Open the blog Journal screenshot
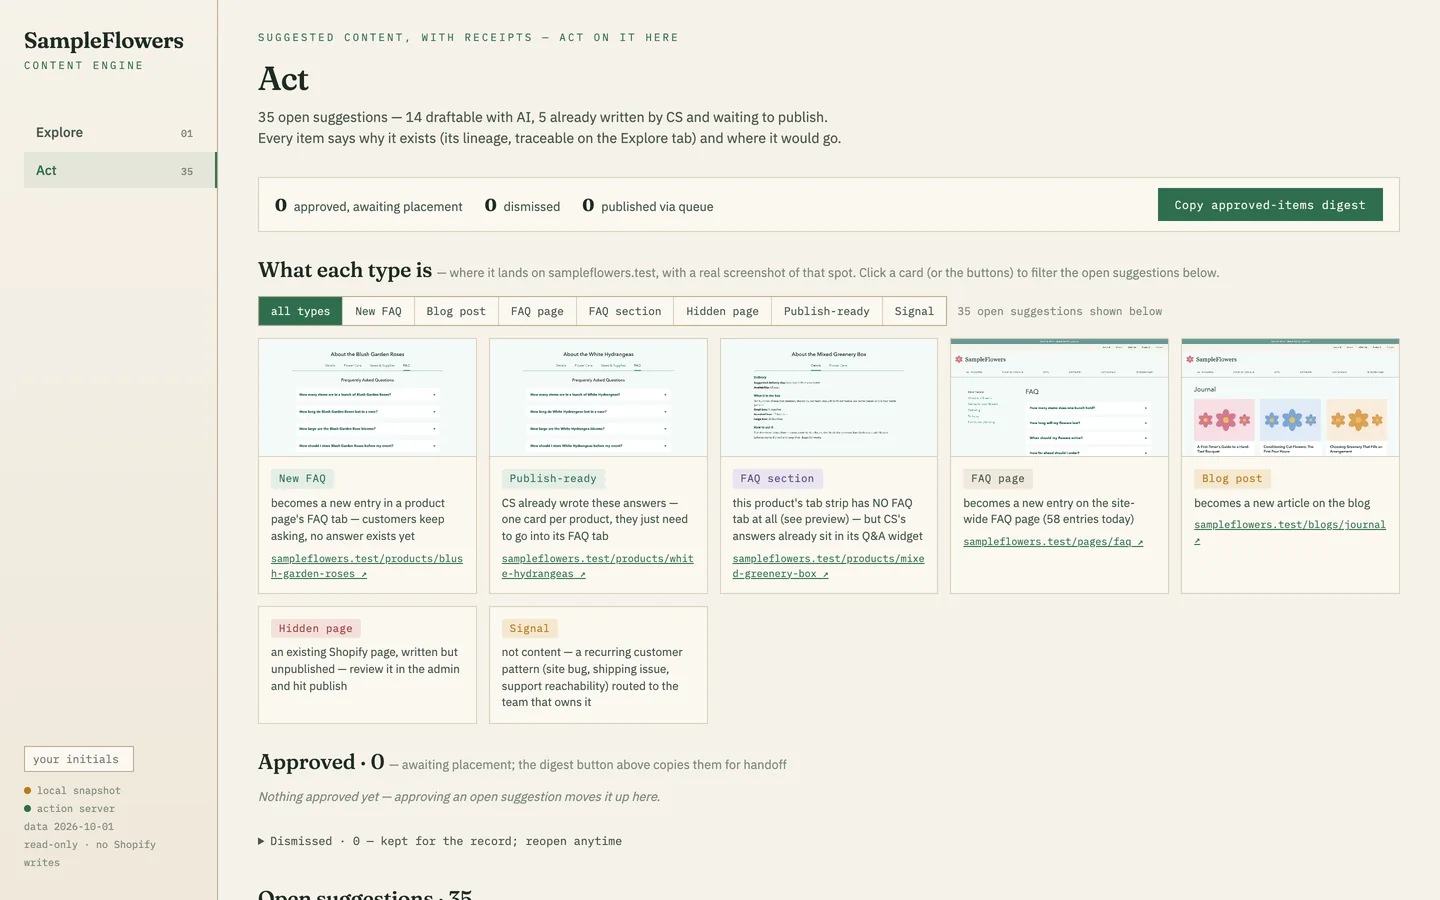The width and height of the screenshot is (1440, 900). [1290, 398]
